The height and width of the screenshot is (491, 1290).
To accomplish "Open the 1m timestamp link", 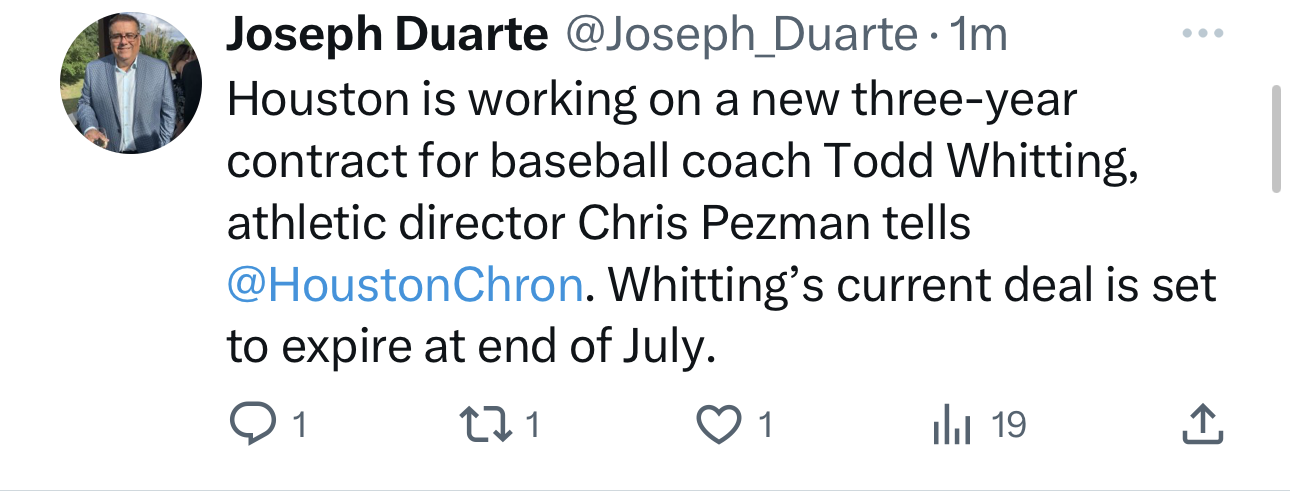I will [x=978, y=37].
